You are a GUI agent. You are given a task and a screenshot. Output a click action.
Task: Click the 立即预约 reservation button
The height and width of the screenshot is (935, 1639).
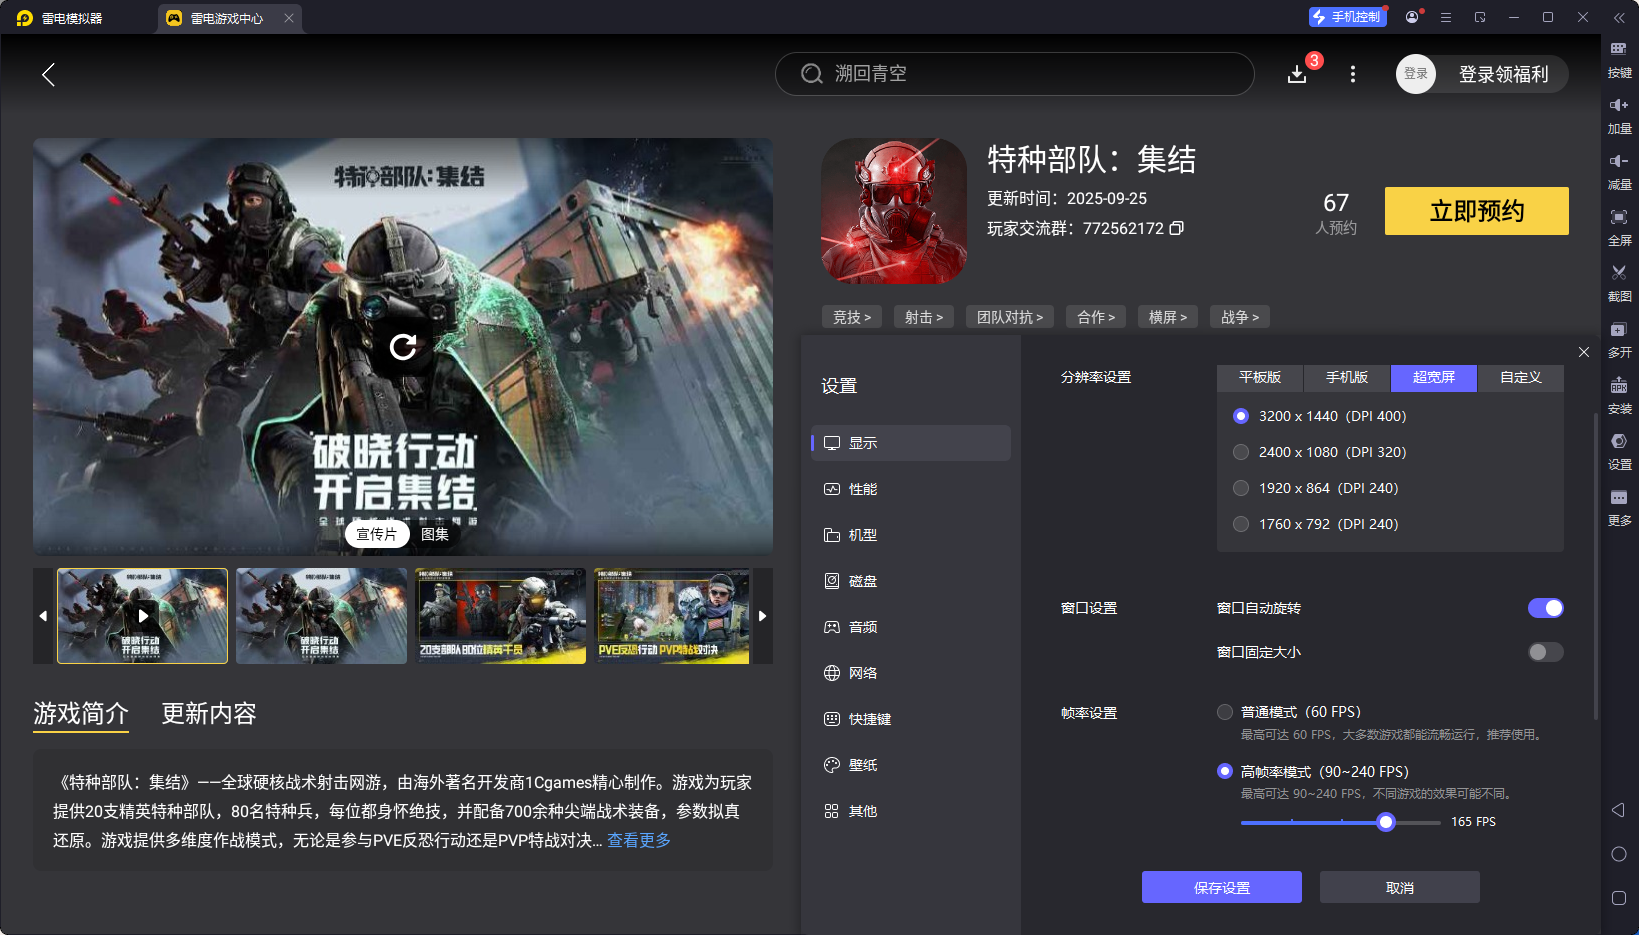pos(1476,211)
